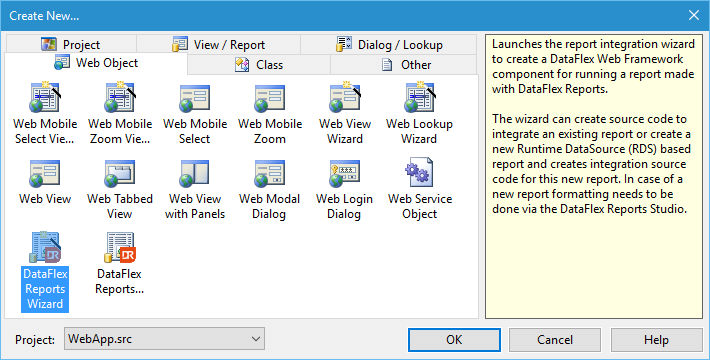Select the highlighted DataFlex Reports Wizard icon
The image size is (710, 360).
pos(45,247)
